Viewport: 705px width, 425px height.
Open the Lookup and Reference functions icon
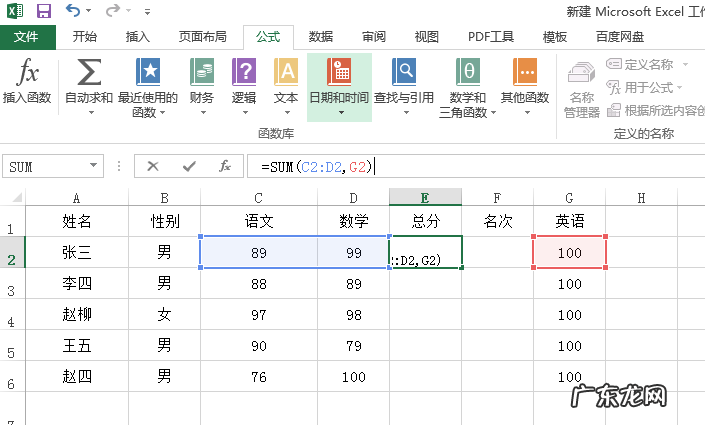pos(404,72)
